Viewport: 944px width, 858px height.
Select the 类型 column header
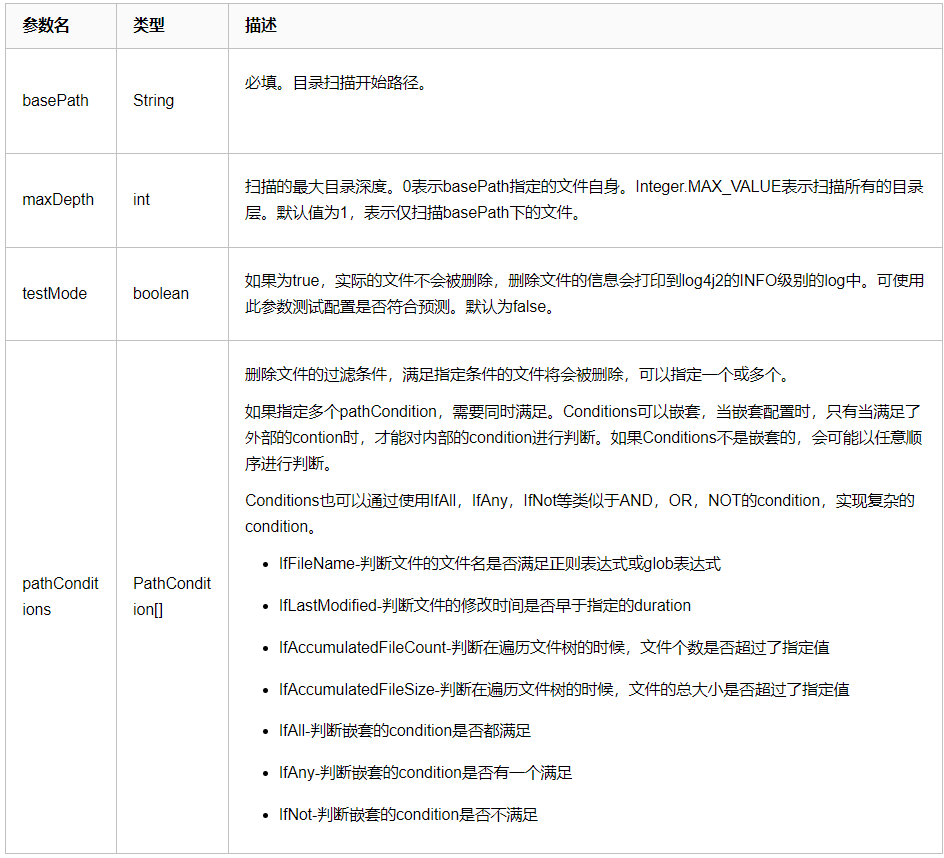[x=147, y=26]
